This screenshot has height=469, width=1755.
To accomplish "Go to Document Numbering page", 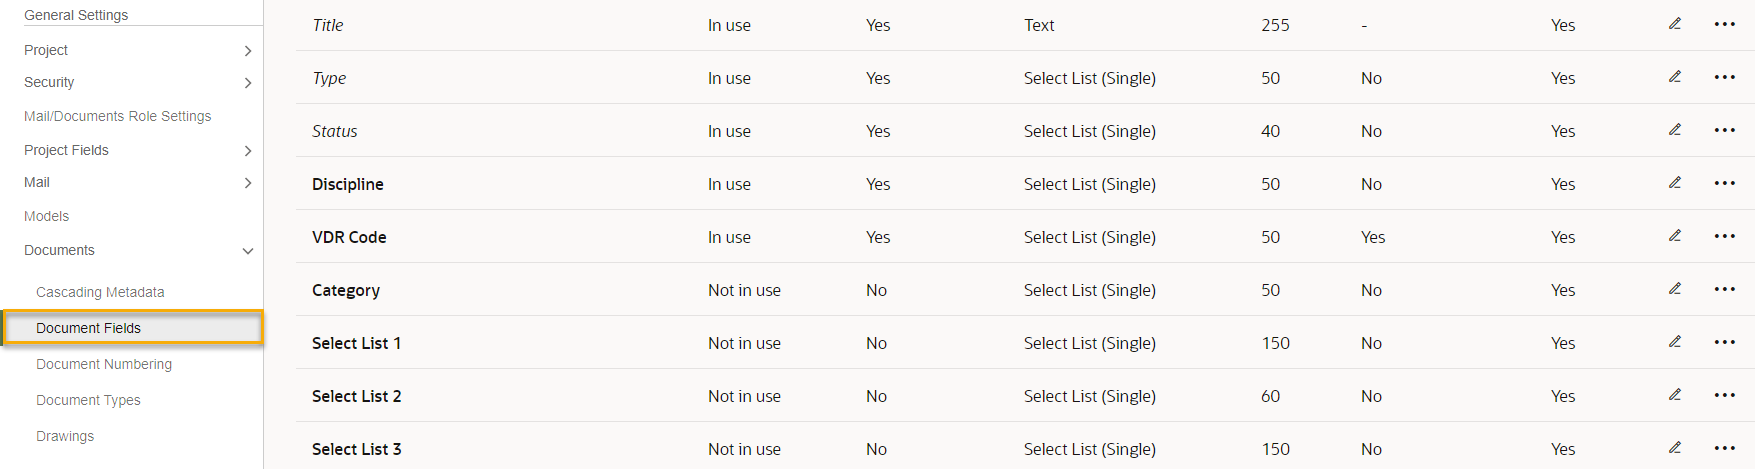I will [104, 364].
